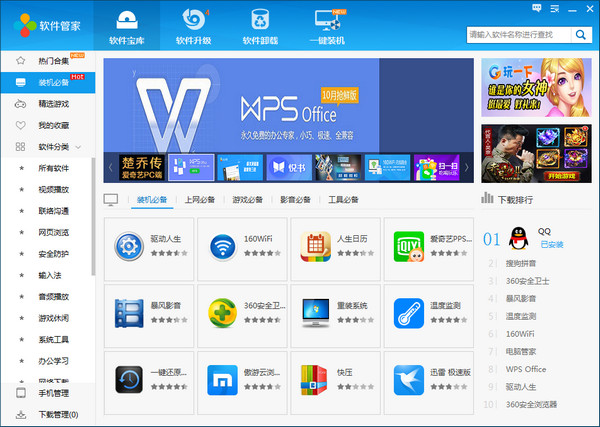Select 热门合集 in the sidebar
Screen dimensions: 600x427
48,61
